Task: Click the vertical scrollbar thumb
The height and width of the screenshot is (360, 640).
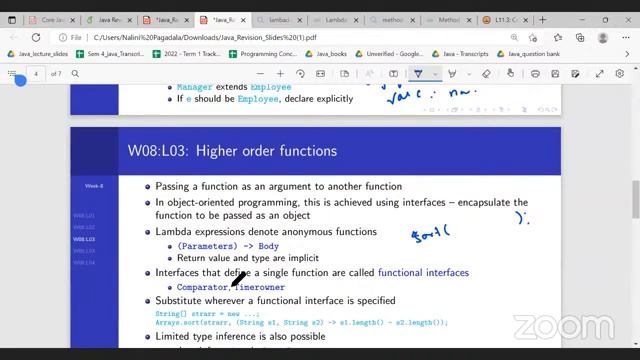Action: [x=636, y=199]
